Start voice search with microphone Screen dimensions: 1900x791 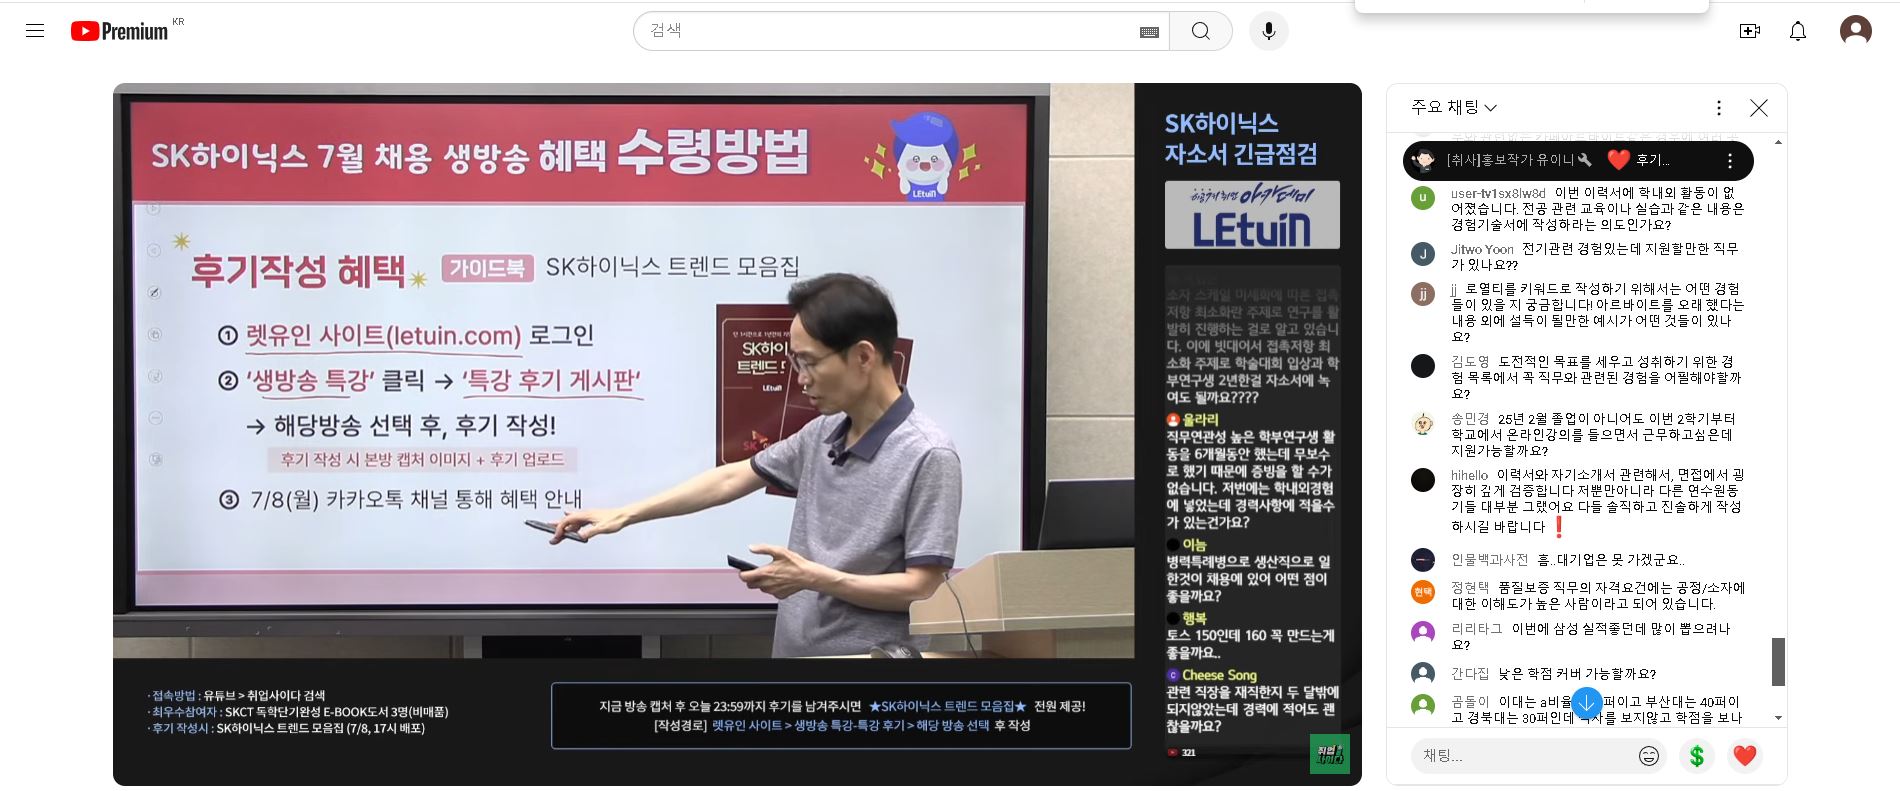tap(1268, 31)
